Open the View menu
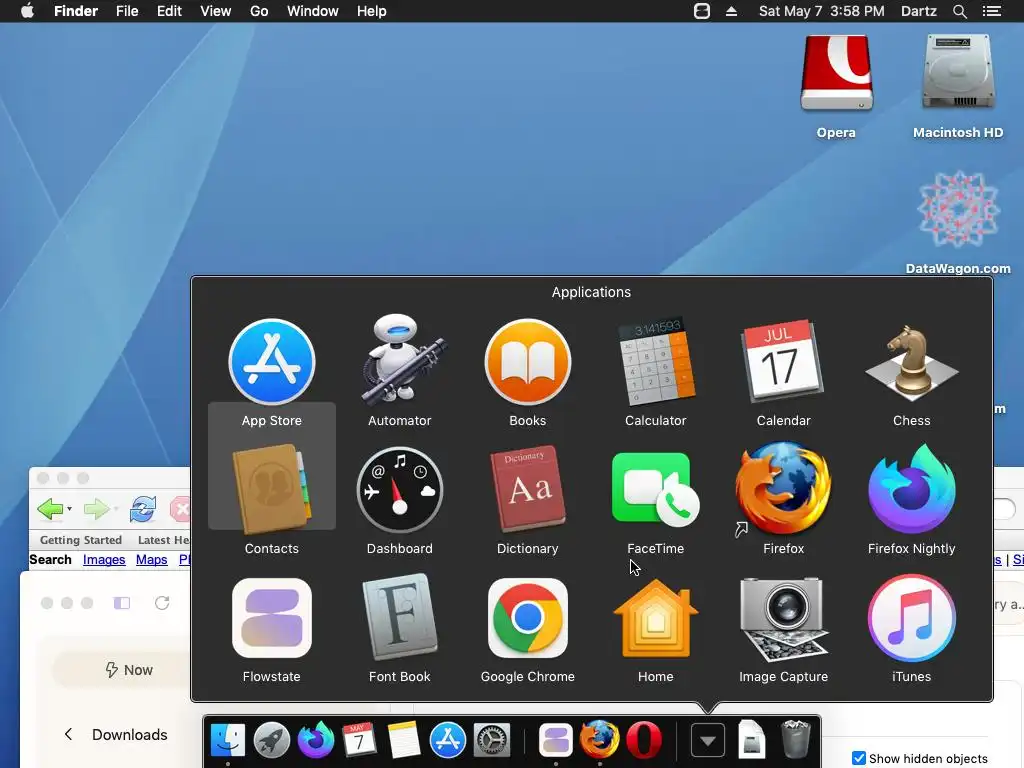The width and height of the screenshot is (1024, 768). click(216, 11)
